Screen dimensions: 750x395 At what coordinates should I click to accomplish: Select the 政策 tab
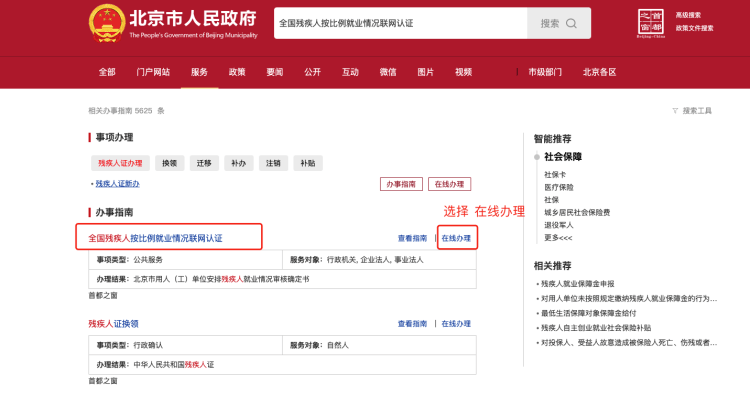tap(237, 72)
